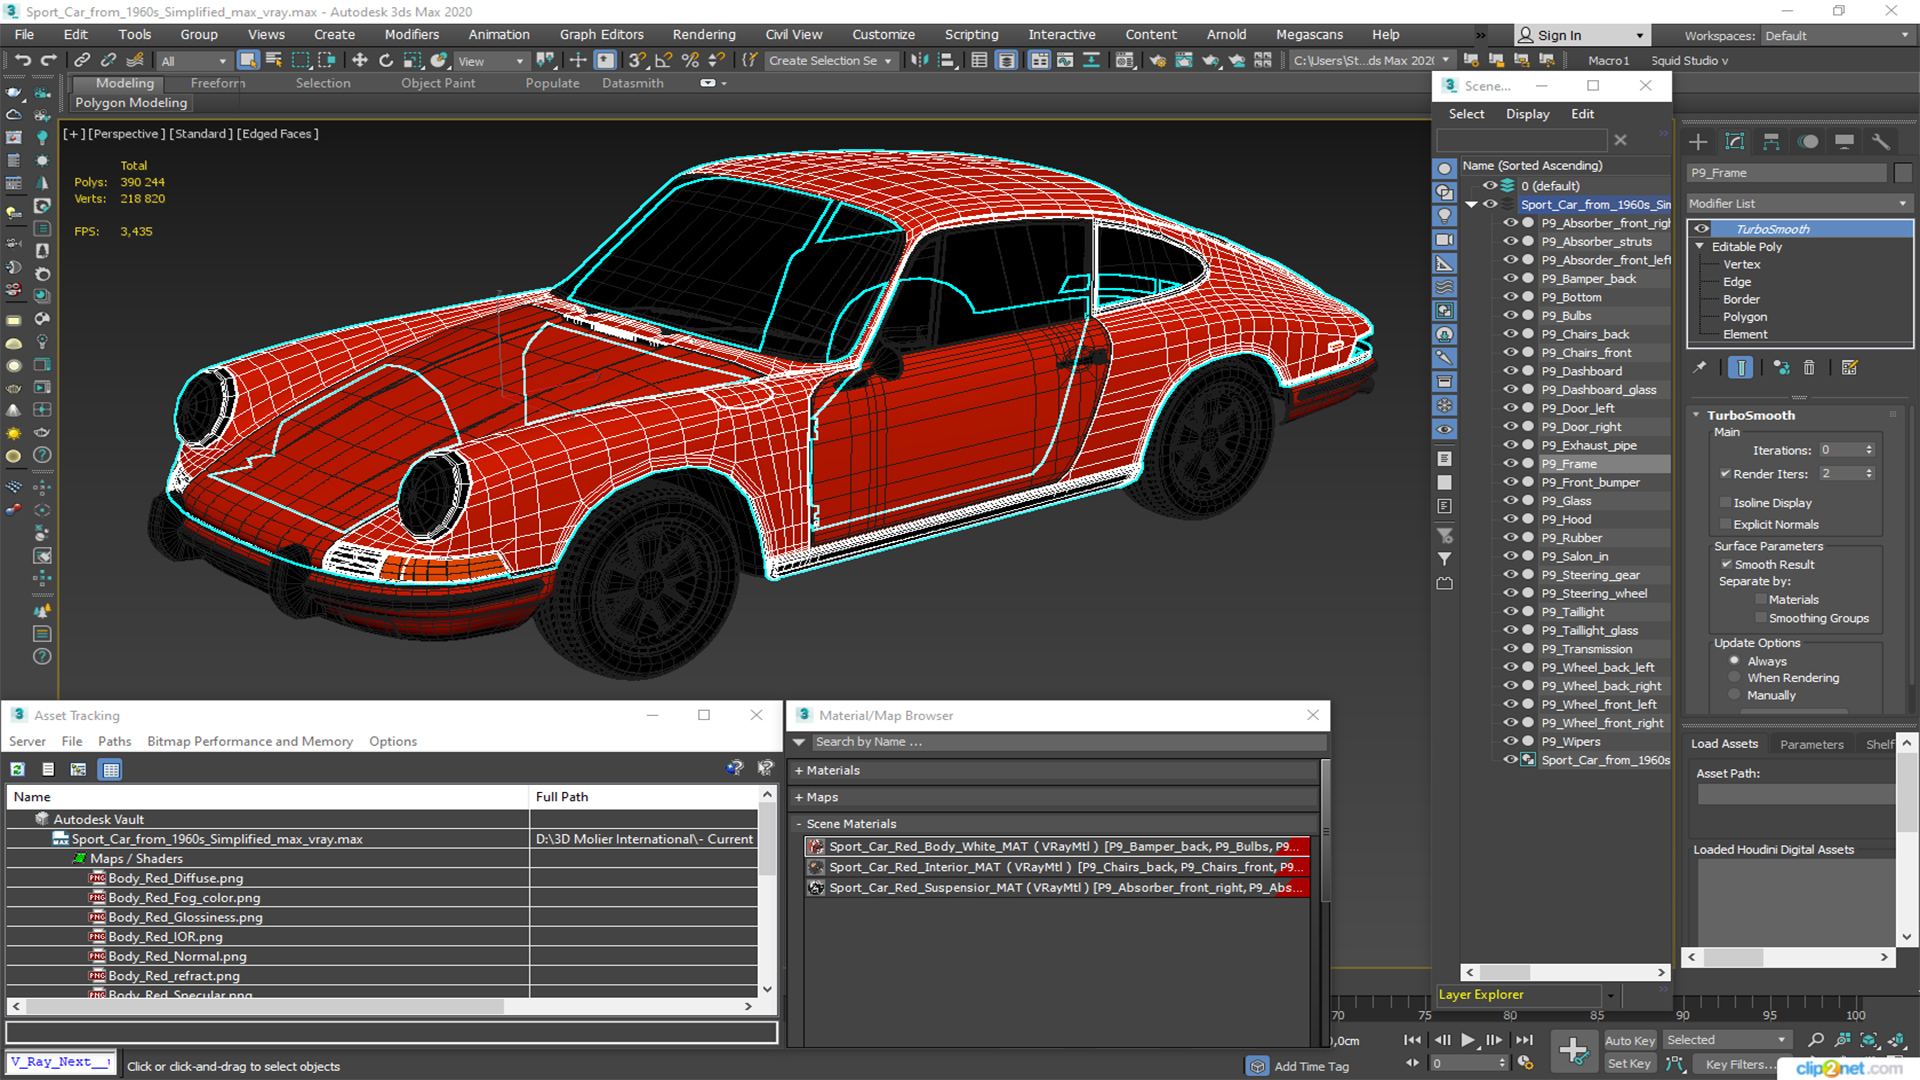Viewport: 1920px width, 1080px height.
Task: Open Create Selection Set dropdown
Action: click(x=830, y=61)
